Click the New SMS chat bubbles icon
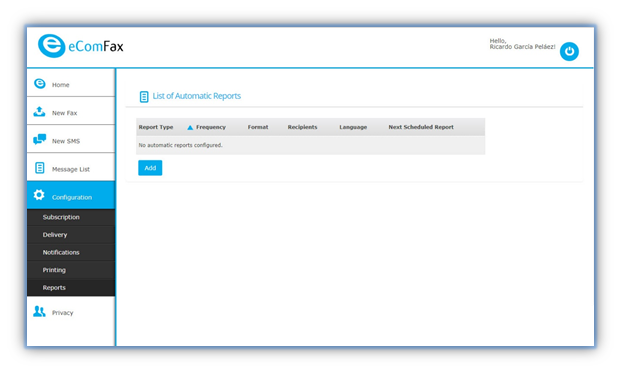 click(x=39, y=139)
